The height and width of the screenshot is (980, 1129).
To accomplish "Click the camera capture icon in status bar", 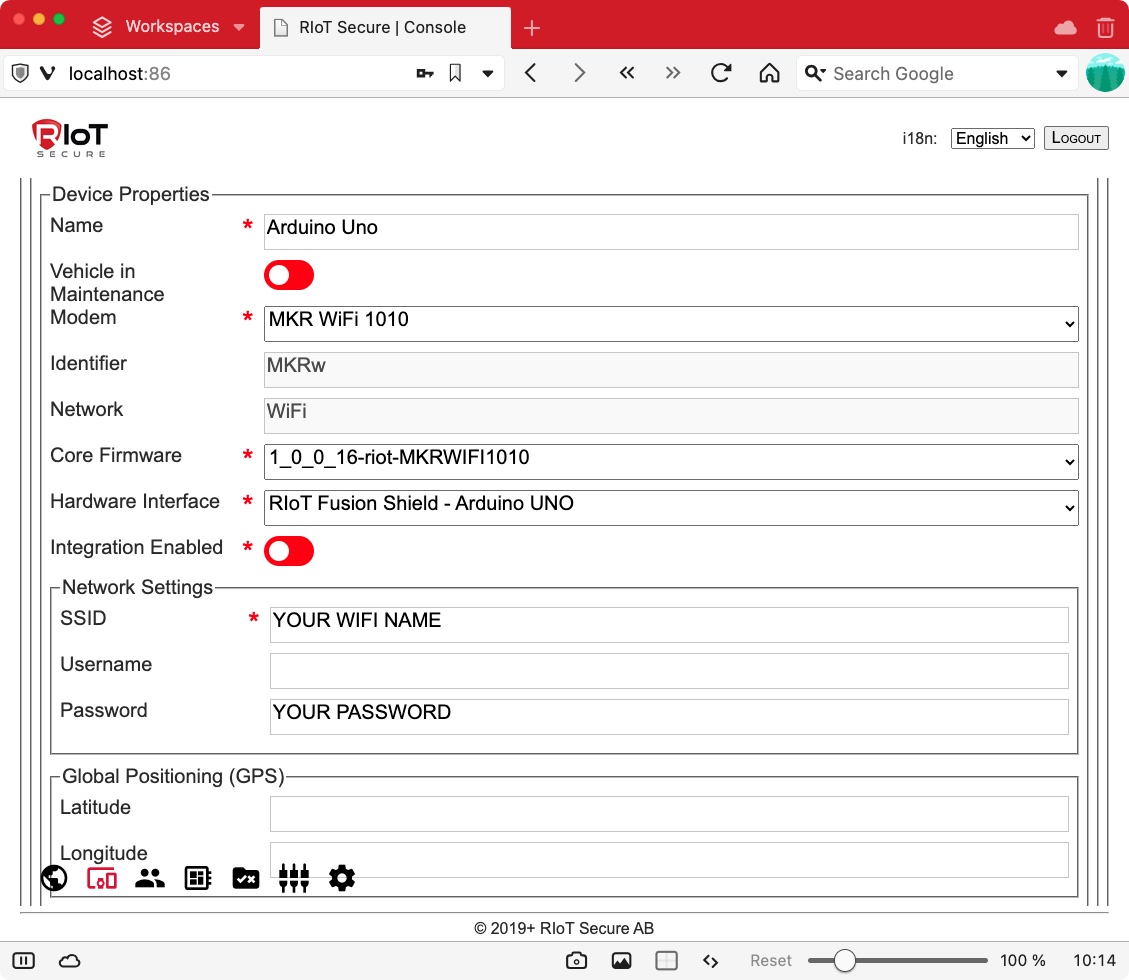I will pos(576,960).
